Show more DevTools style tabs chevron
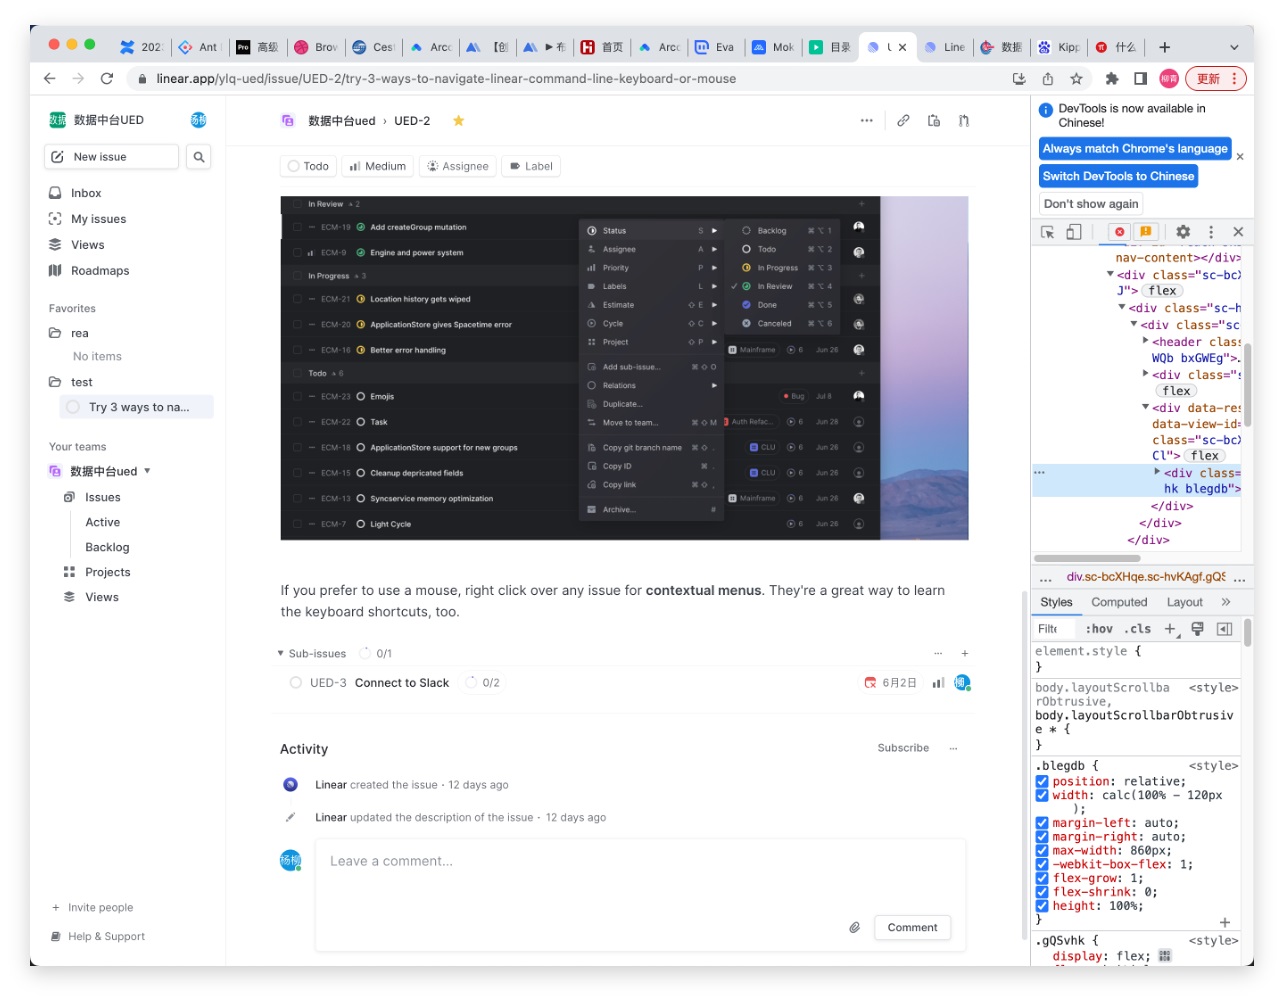This screenshot has width=1284, height=1002. 1226,602
